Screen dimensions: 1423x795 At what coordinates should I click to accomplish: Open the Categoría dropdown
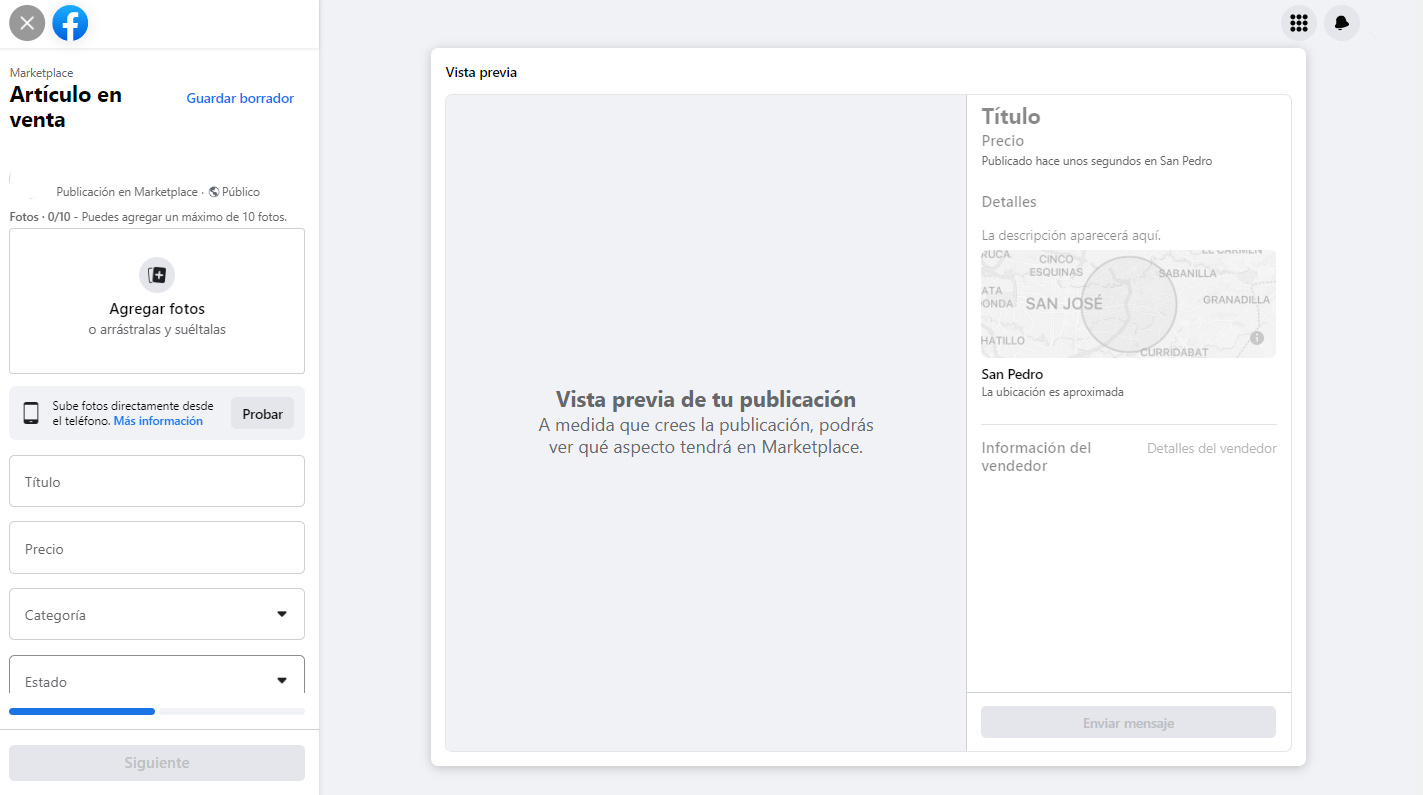pos(157,614)
